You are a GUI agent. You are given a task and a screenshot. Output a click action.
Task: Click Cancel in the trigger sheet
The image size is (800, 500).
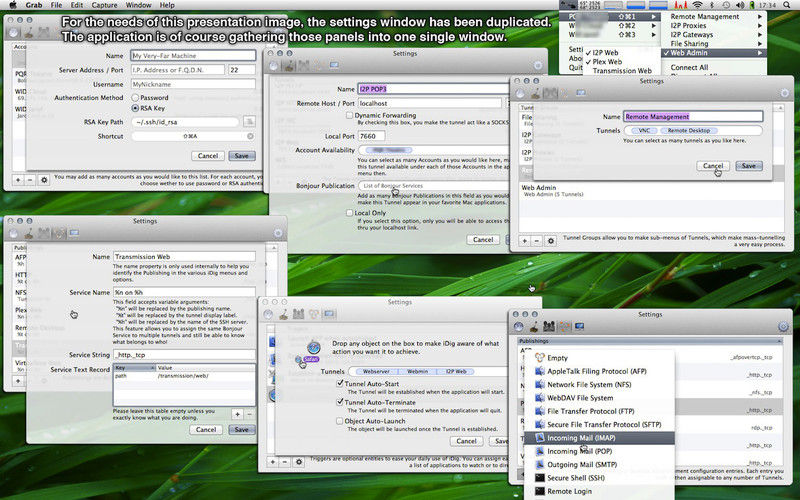[466, 441]
